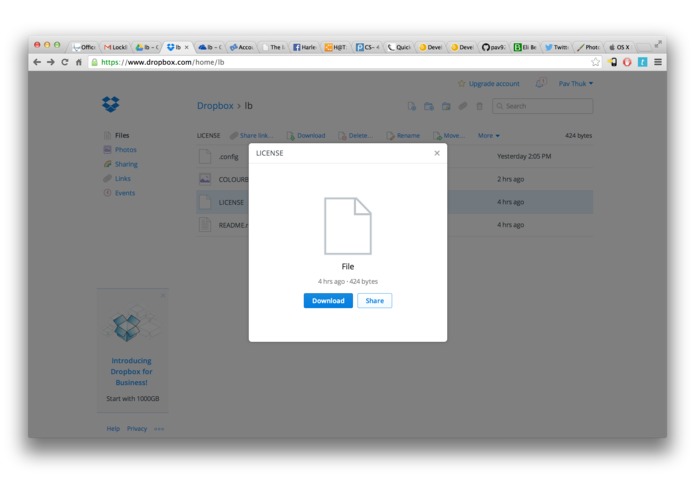Switch to the GitHub pav browser tab

point(493,47)
